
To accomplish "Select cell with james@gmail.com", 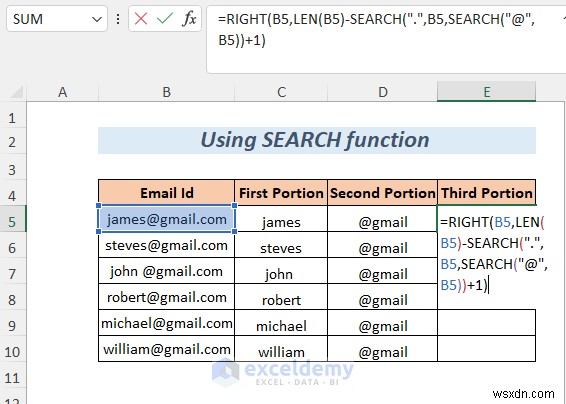I will (x=166, y=219).
